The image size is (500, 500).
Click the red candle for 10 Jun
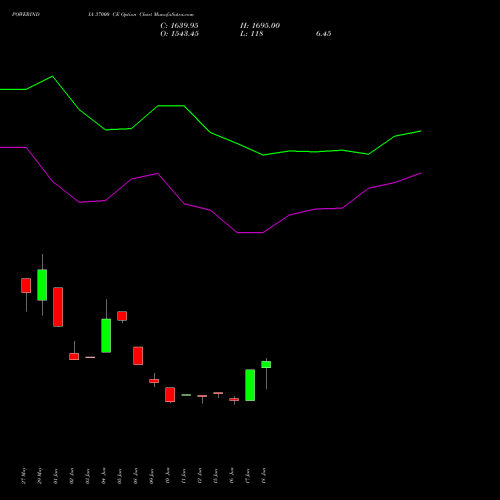pyautogui.click(x=170, y=394)
